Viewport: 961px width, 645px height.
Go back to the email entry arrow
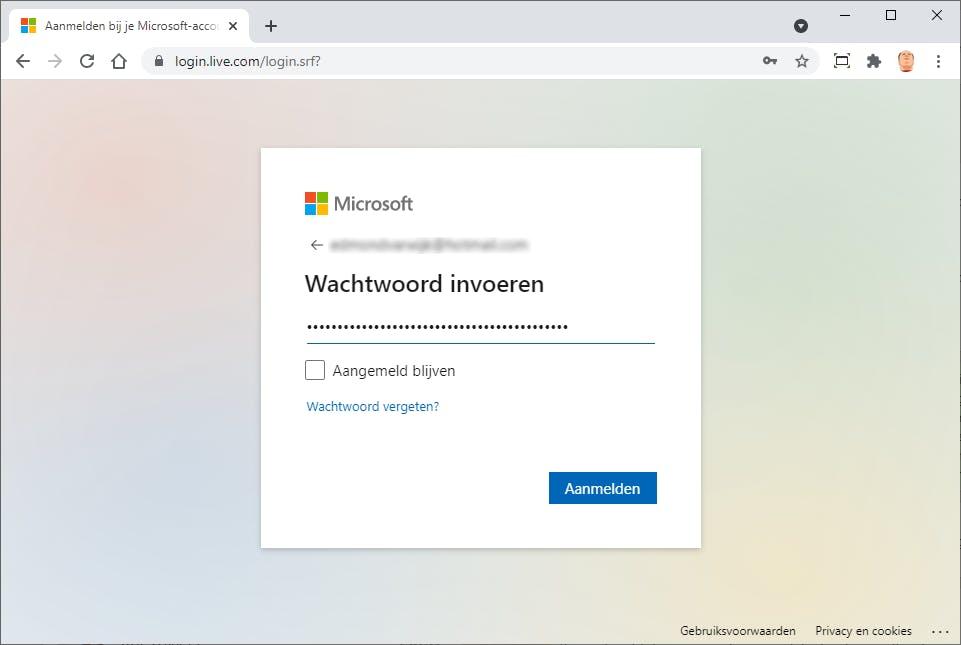tap(316, 245)
